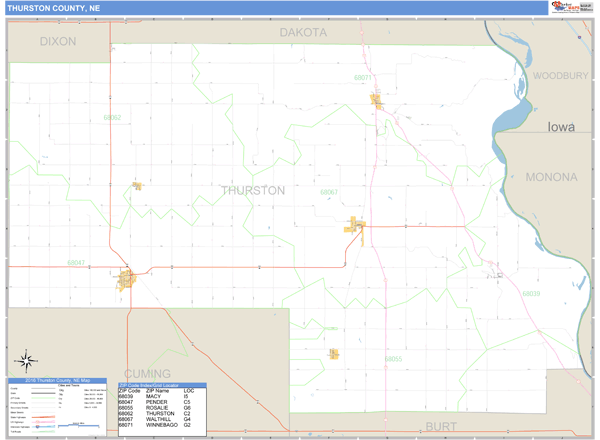600x440 pixels.
Task: Click the map legend title bar
Action: (58, 381)
